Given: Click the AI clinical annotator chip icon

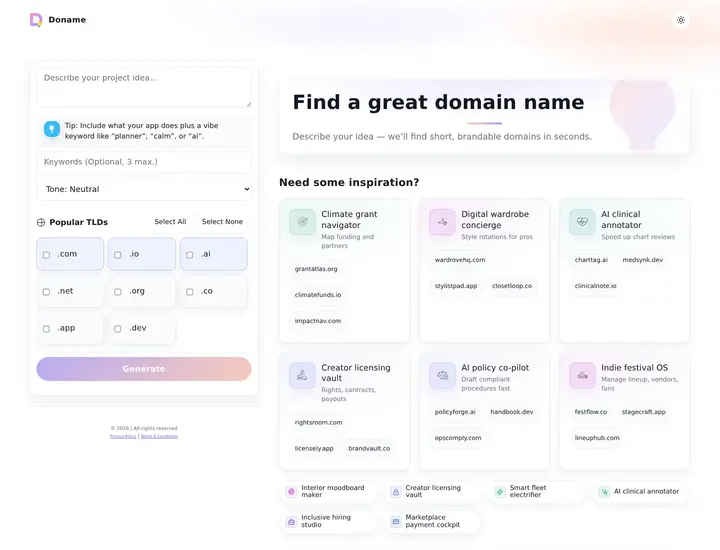Looking at the screenshot, I should [604, 492].
